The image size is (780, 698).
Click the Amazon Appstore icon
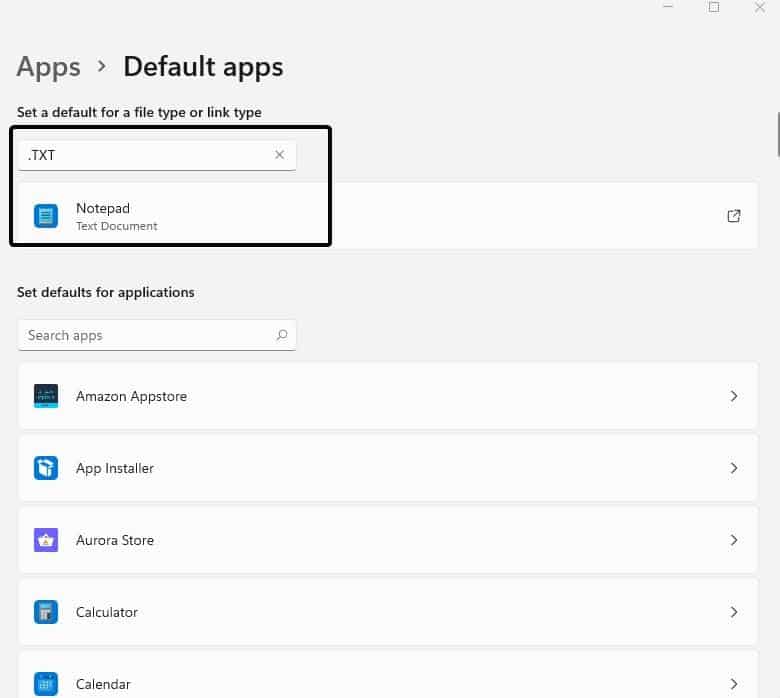[x=46, y=396]
